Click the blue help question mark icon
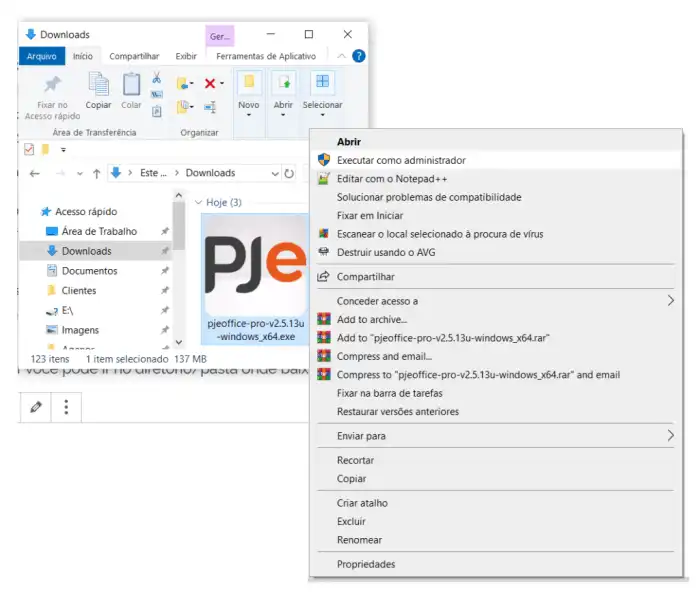 (x=358, y=56)
